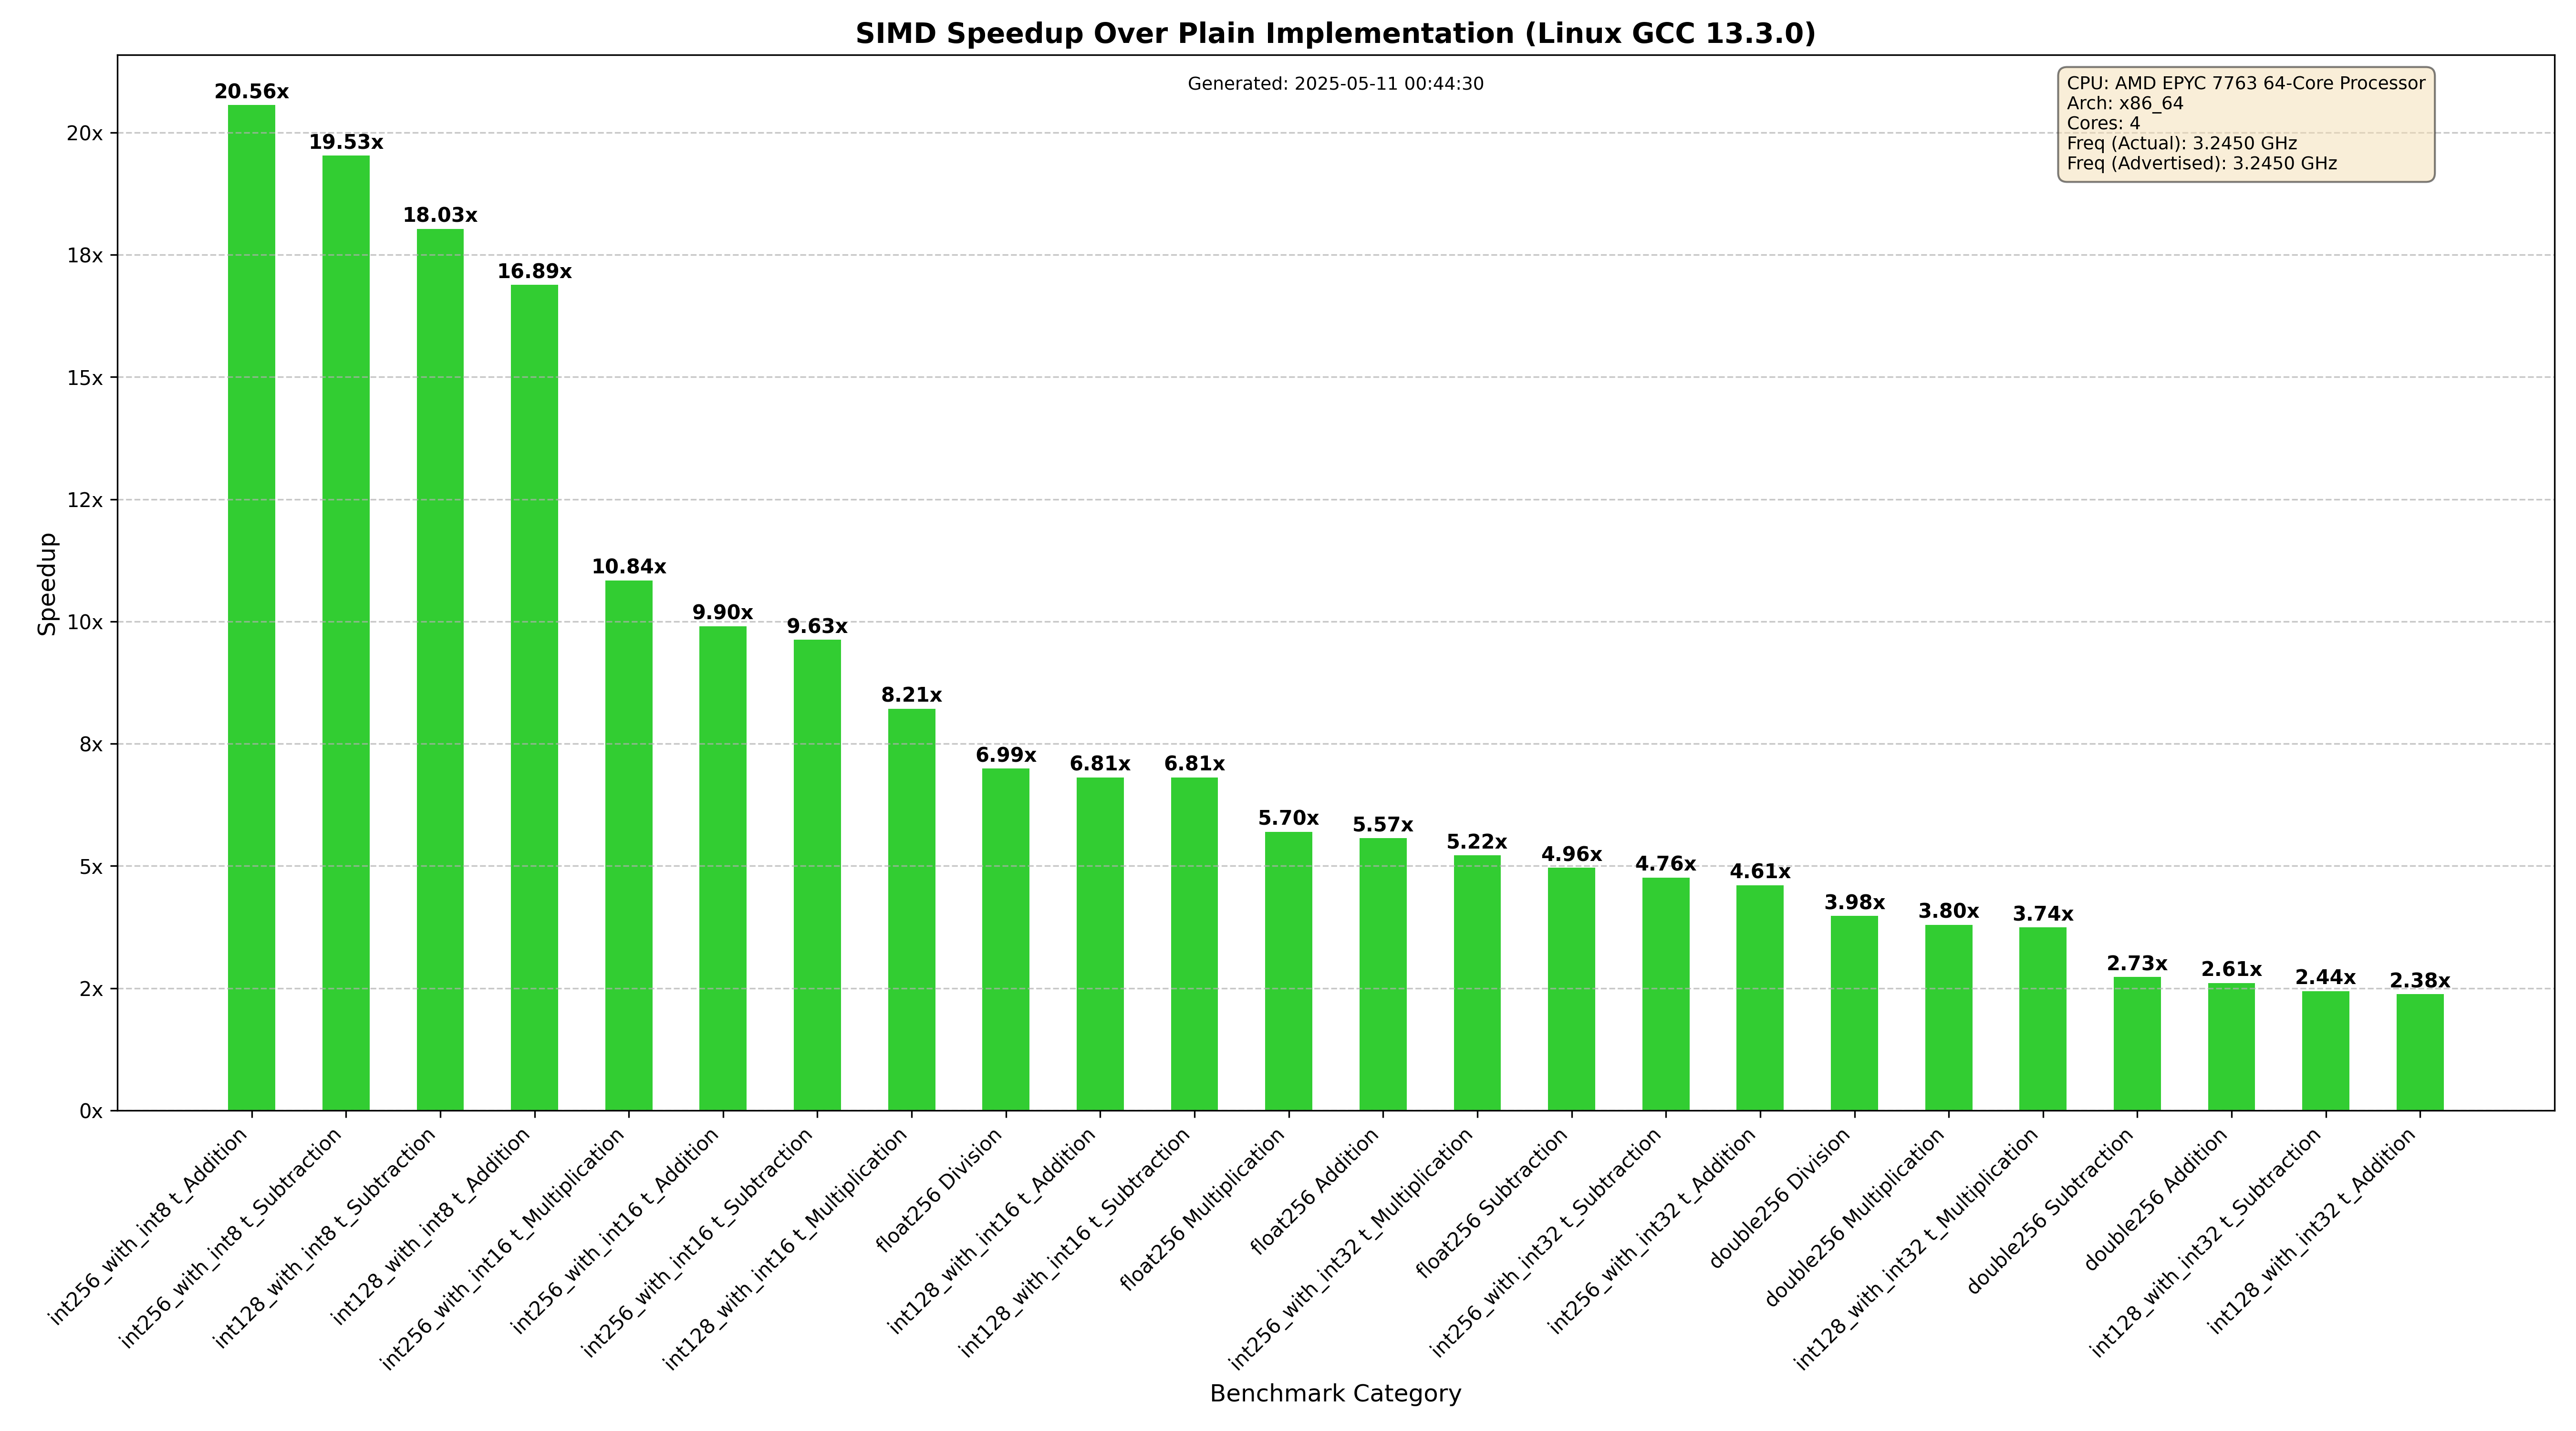Click the Benchmark Category x-axis label
The height and width of the screenshot is (1431, 2576).
(x=1335, y=1393)
